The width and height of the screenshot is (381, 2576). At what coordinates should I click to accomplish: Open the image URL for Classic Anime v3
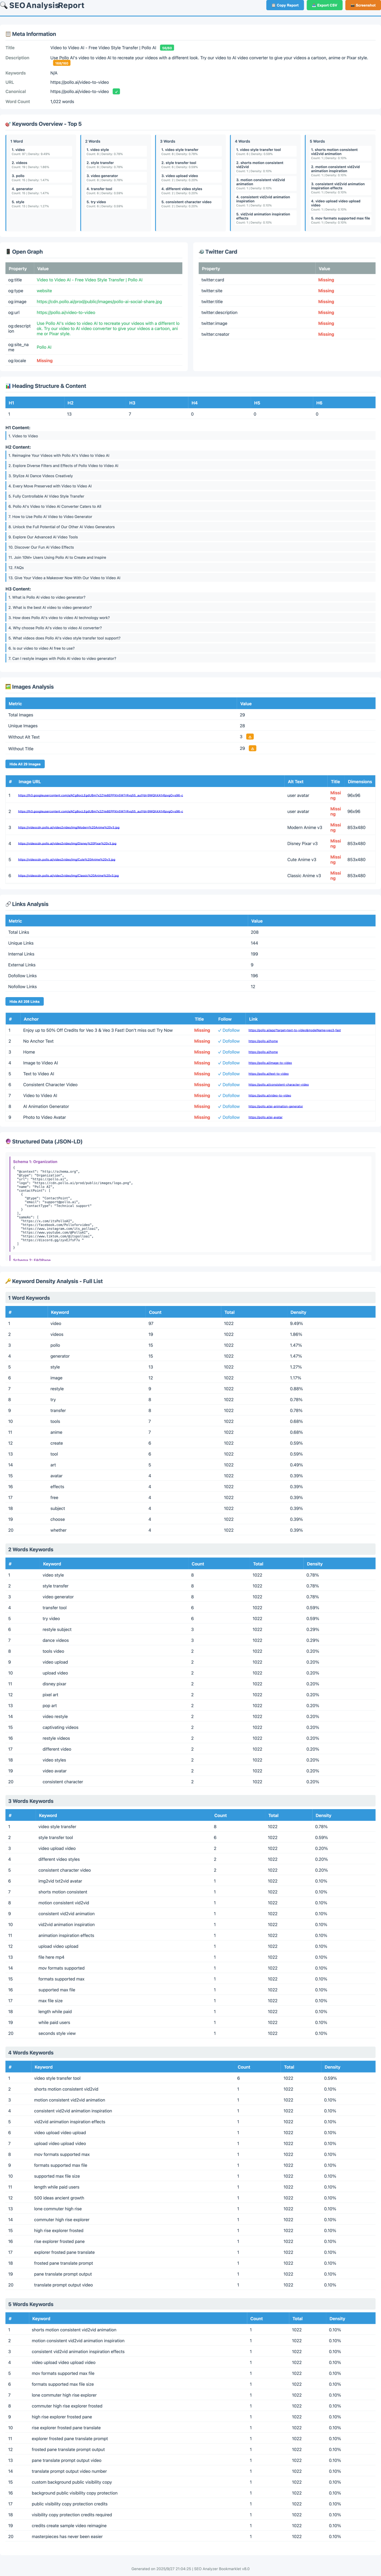tap(68, 875)
